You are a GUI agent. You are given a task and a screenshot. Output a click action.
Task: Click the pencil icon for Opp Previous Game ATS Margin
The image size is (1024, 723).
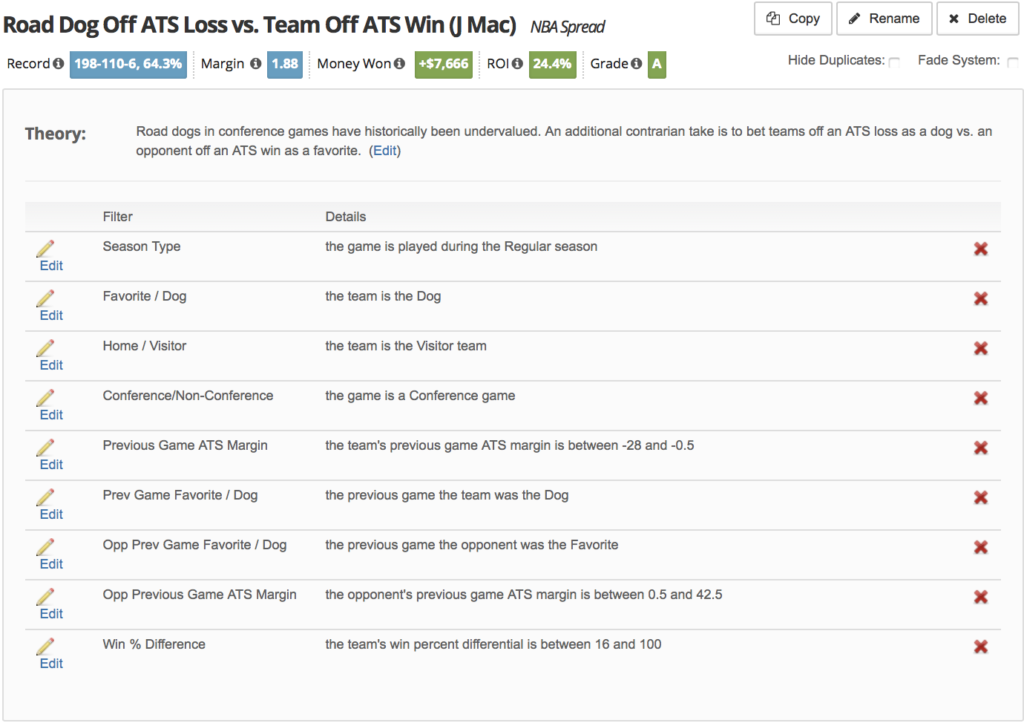point(45,596)
